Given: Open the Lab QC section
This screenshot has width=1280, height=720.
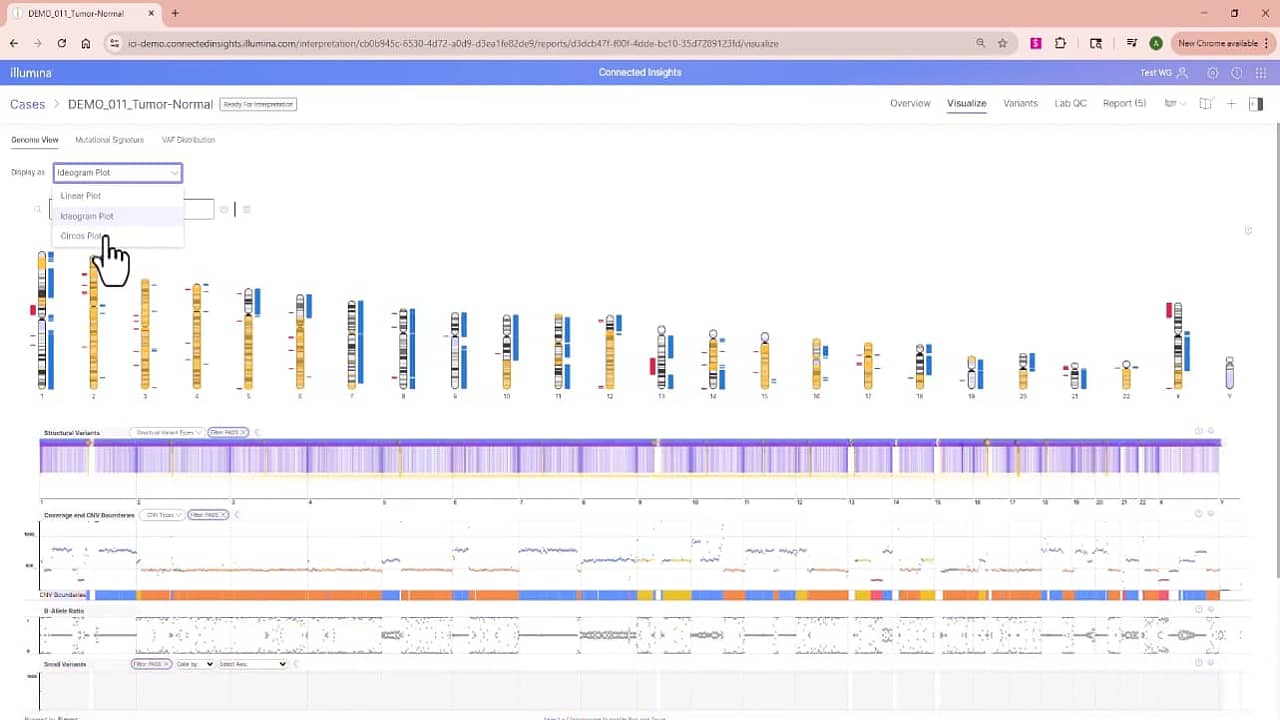Looking at the screenshot, I should pos(1070,103).
